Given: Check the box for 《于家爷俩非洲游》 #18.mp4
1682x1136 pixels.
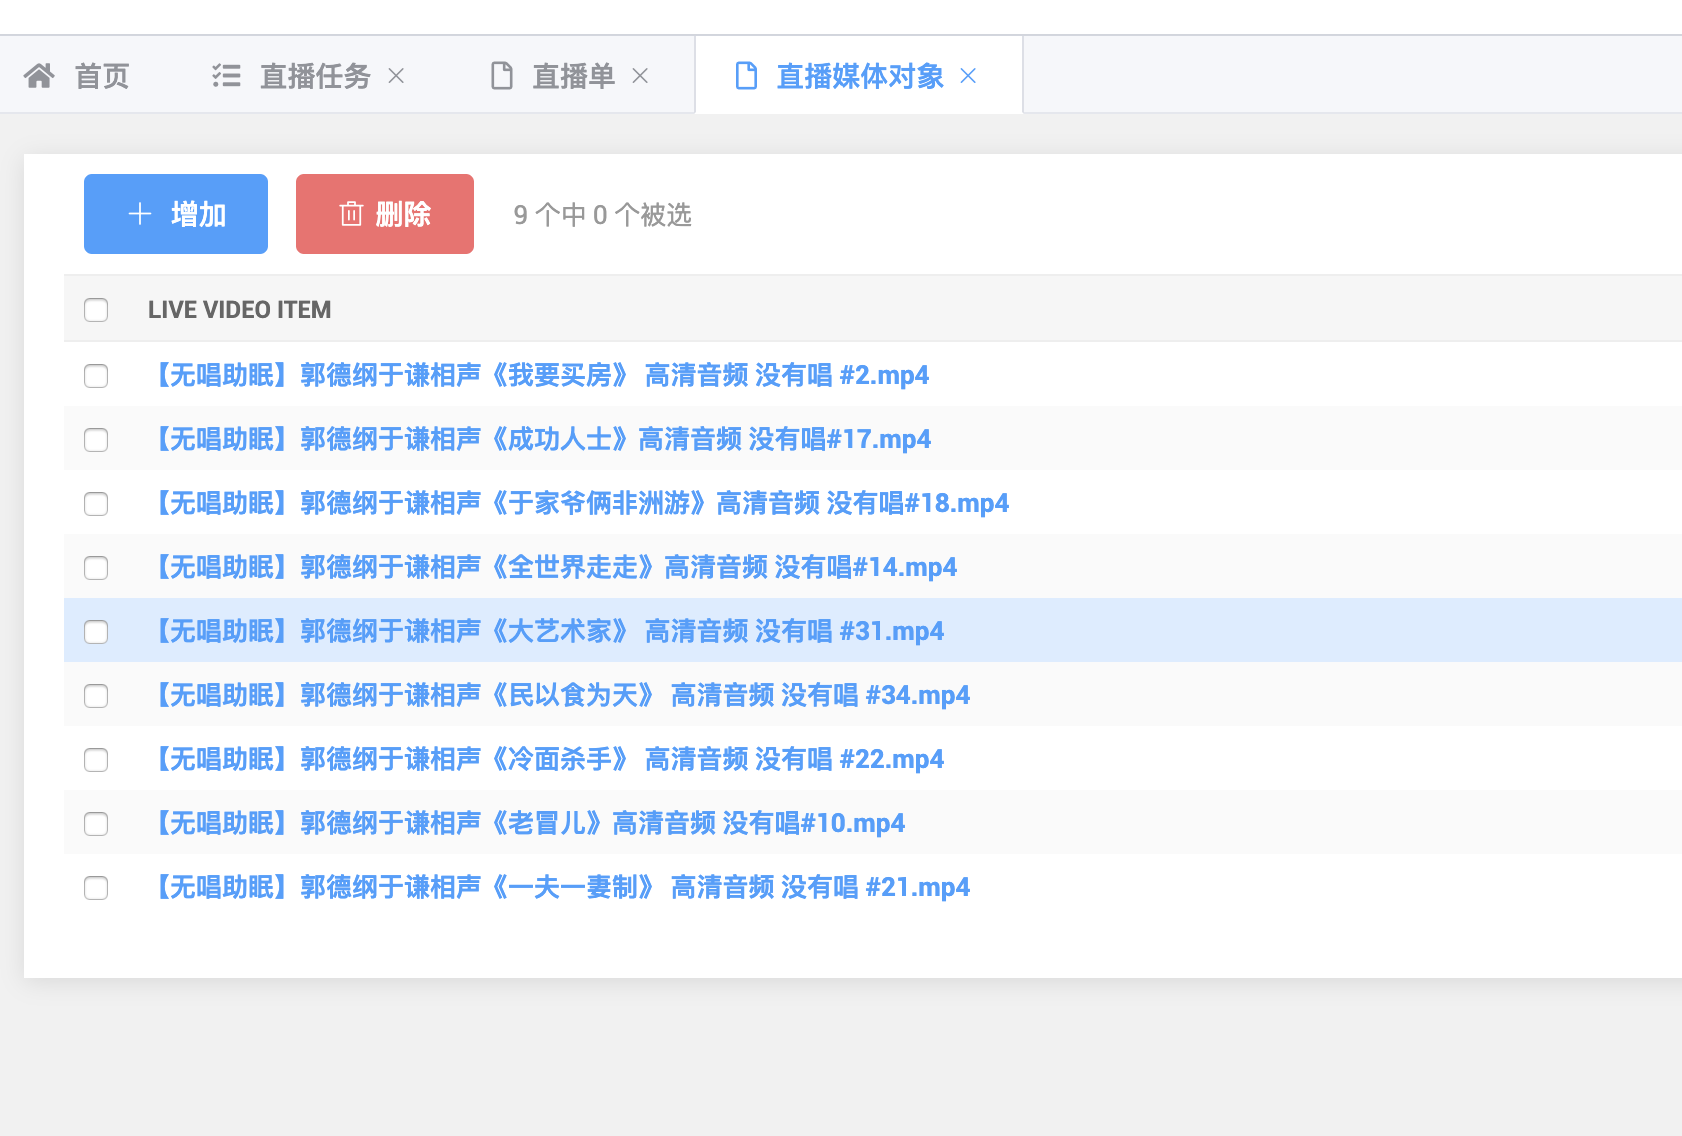Looking at the screenshot, I should pos(96,504).
